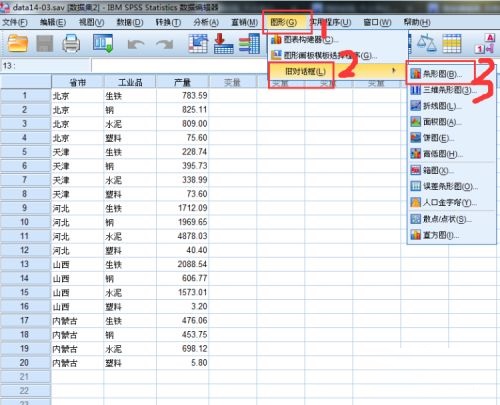Image resolution: width=500 pixels, height=405 pixels.
Task: Open the 文件(F) menu
Action: pos(15,22)
